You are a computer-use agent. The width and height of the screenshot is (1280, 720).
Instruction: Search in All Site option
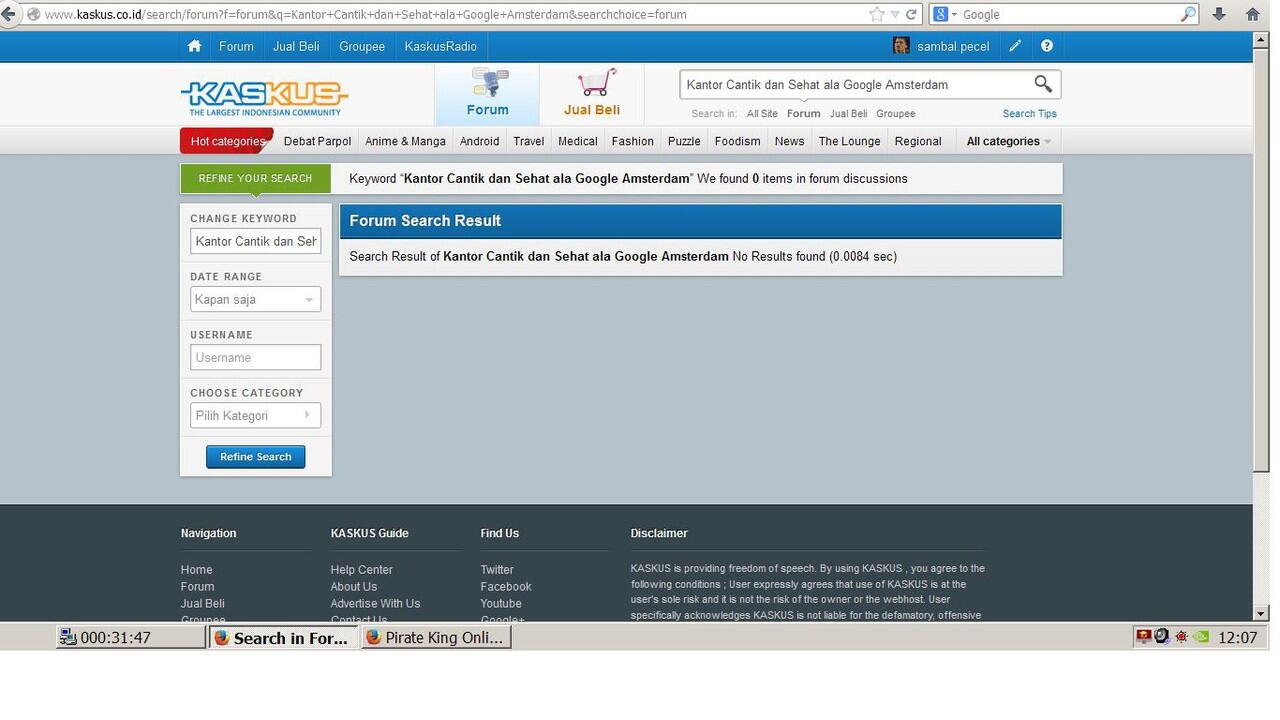pos(762,114)
